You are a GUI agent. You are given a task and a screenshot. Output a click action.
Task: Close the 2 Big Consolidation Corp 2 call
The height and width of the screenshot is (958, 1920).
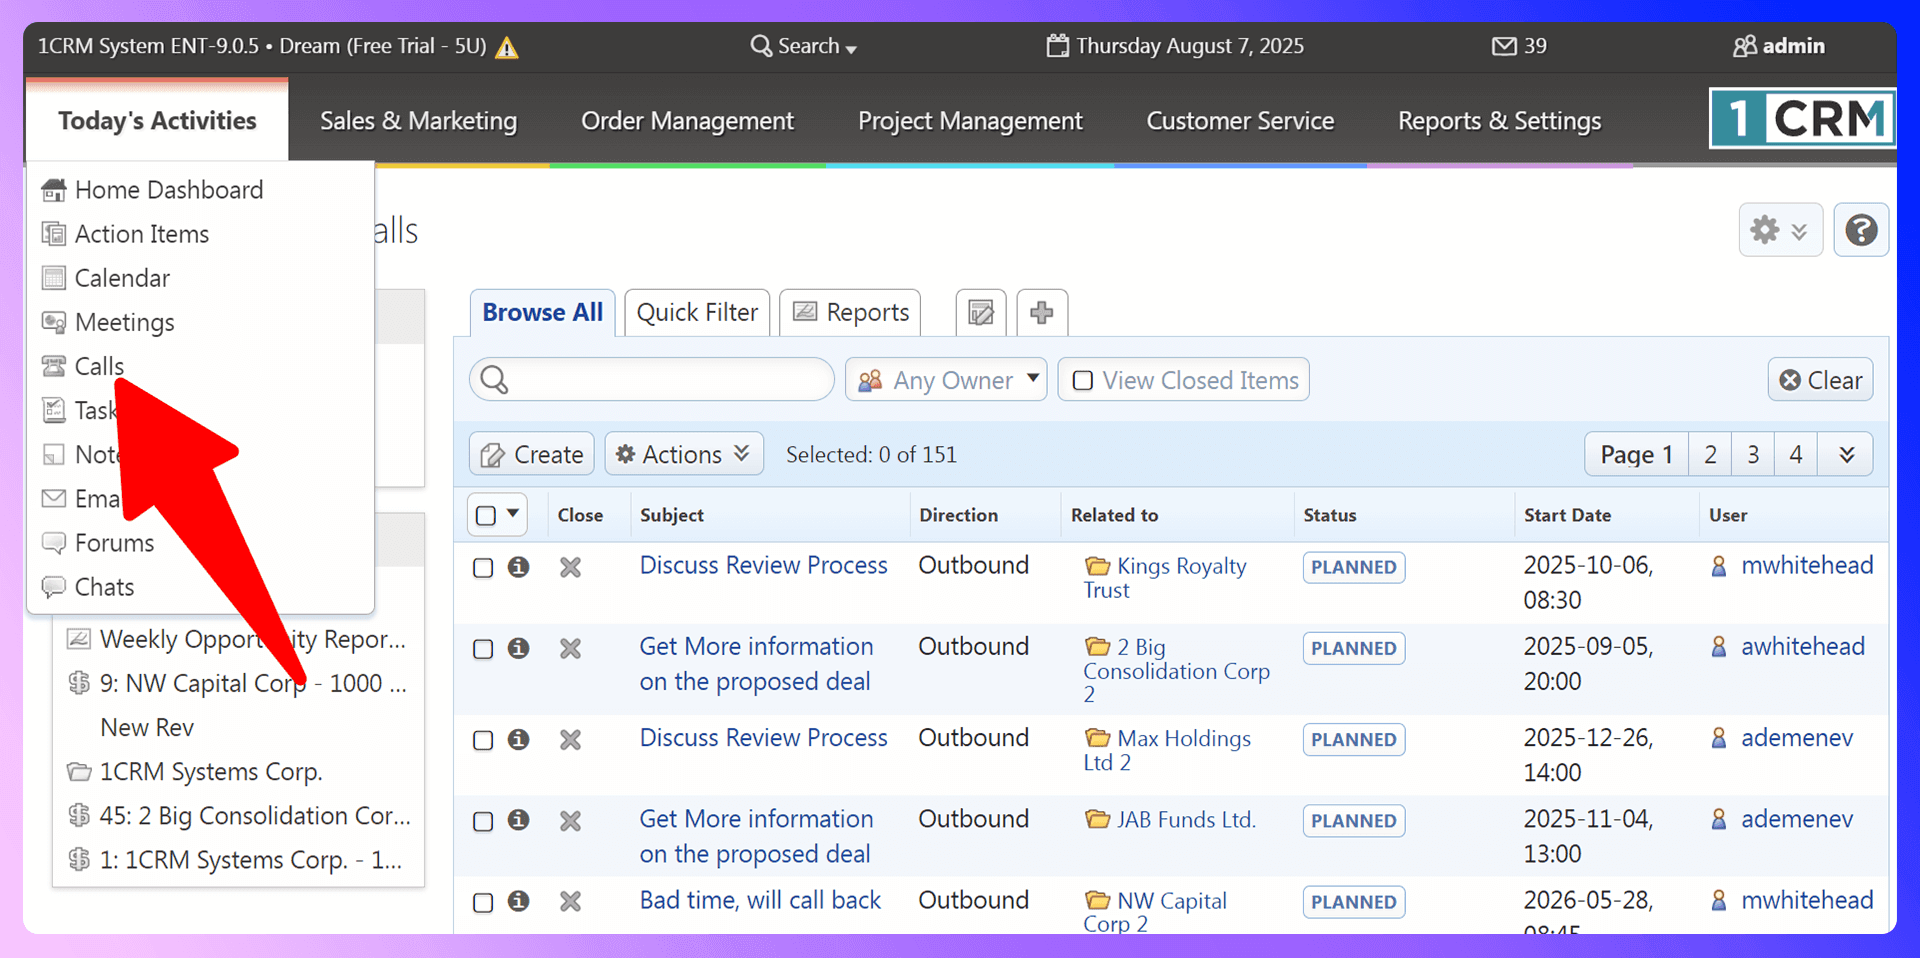tap(570, 648)
